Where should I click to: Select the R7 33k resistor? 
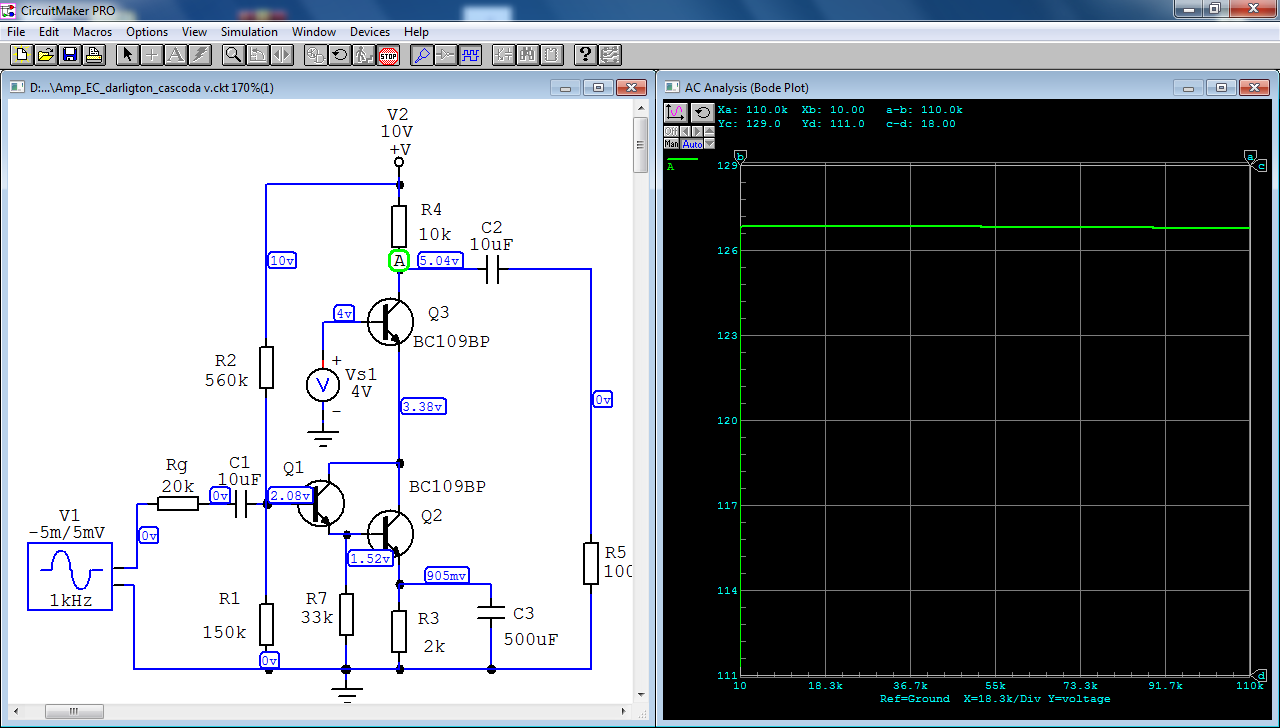click(x=346, y=614)
